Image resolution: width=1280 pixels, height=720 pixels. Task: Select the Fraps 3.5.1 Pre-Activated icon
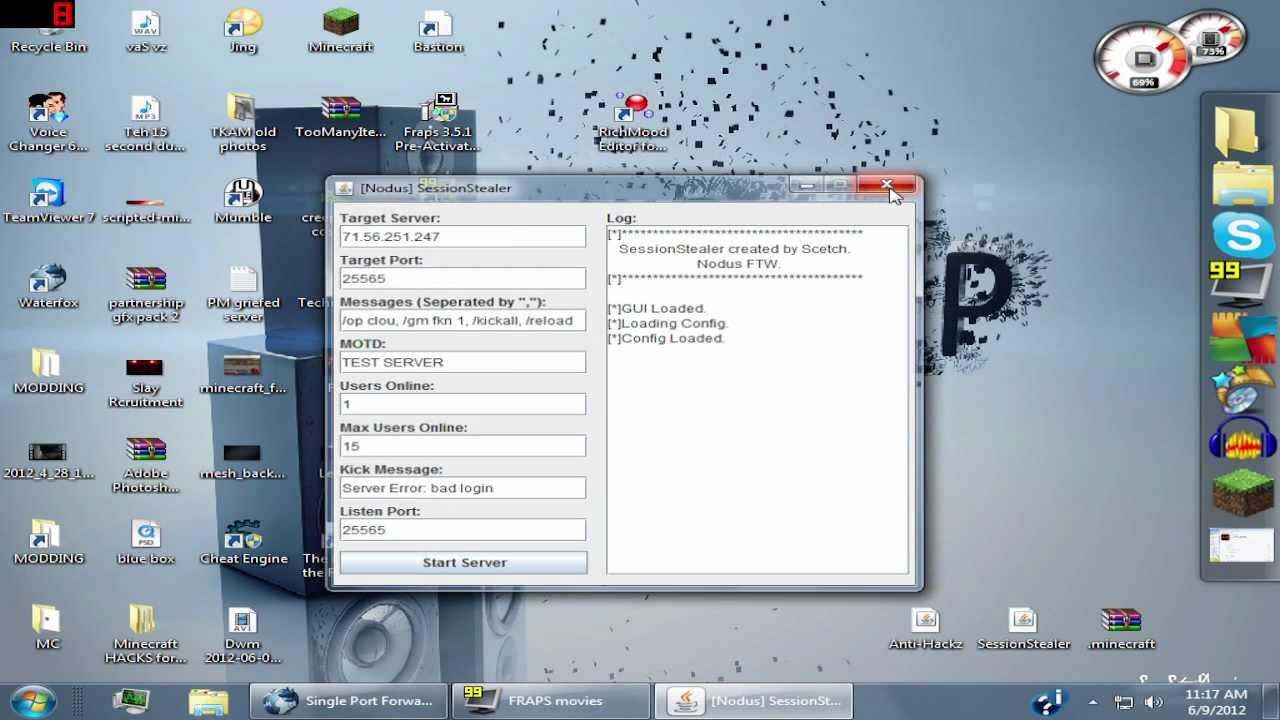click(x=438, y=122)
